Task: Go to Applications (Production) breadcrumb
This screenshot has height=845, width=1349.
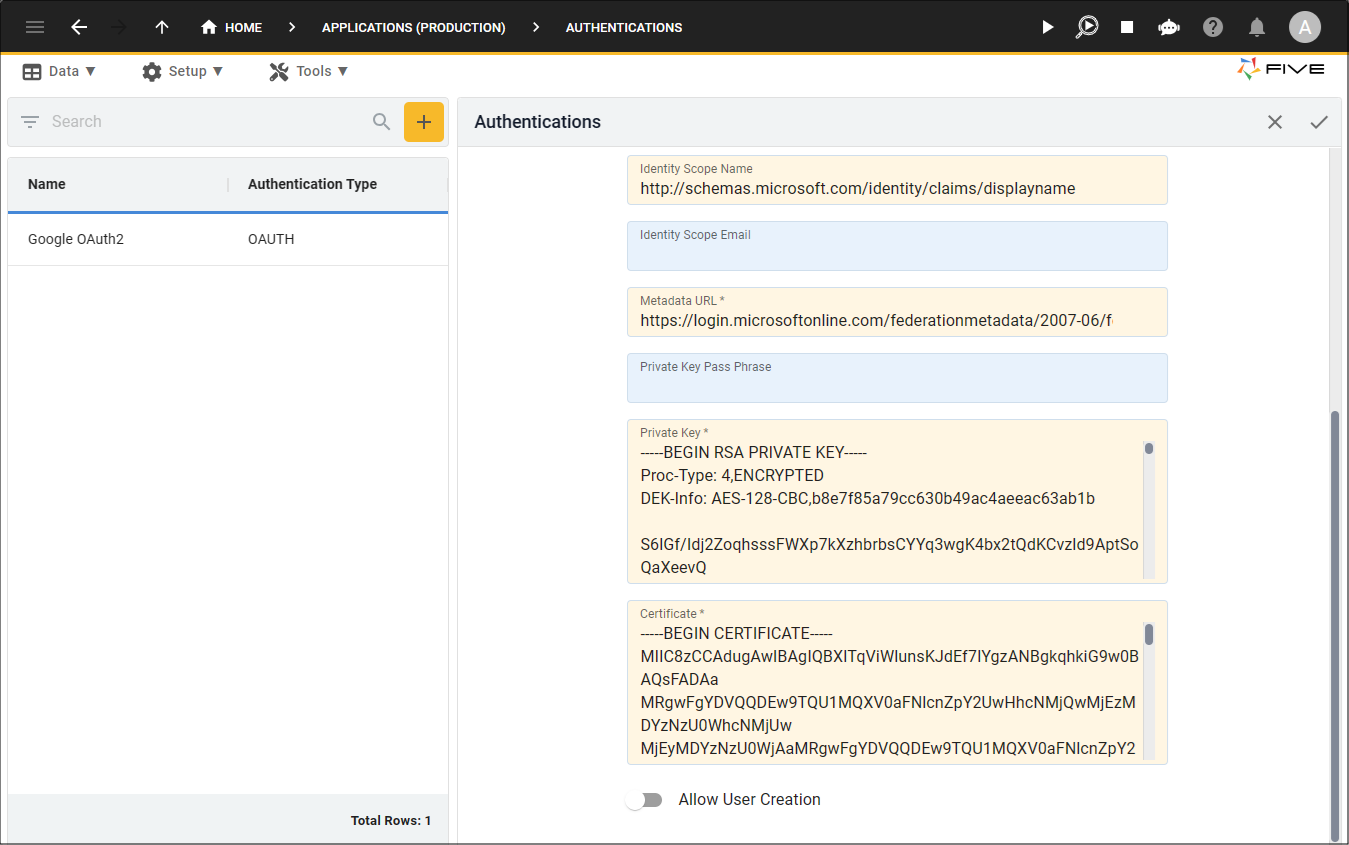Action: 414,27
